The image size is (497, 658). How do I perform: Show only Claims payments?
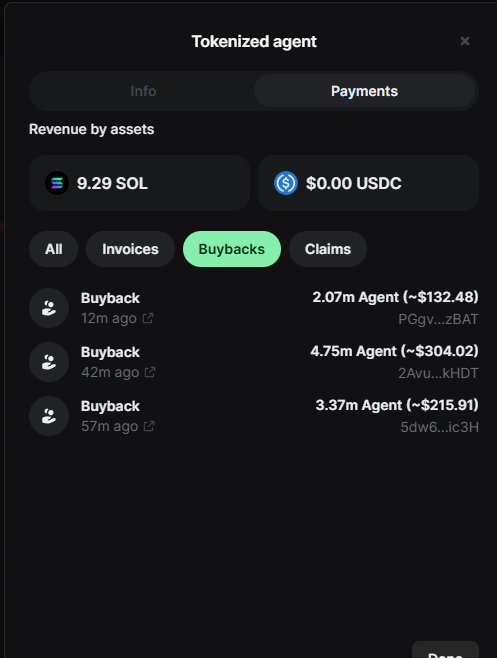[x=328, y=249]
